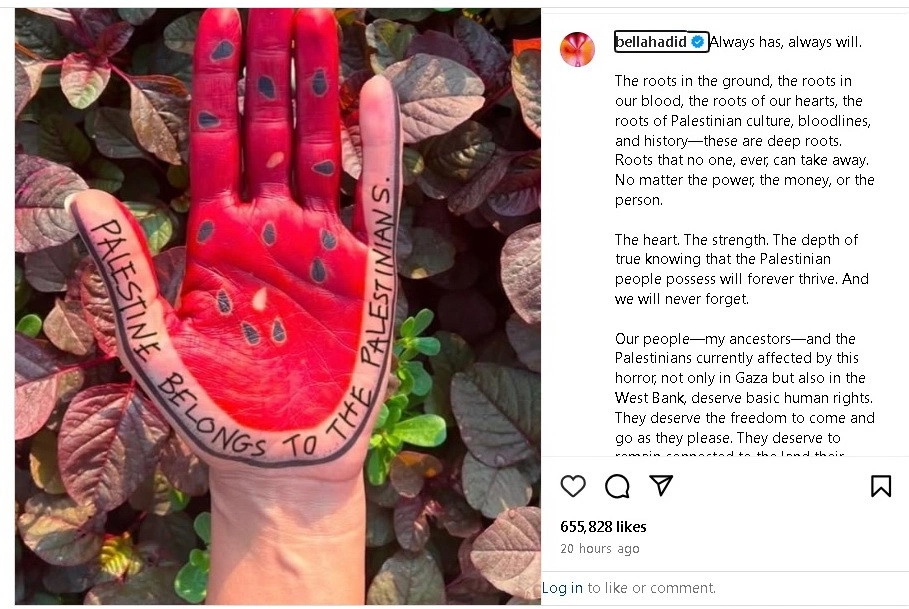Click paragraph starting 'The heart. The strength.'

741,269
